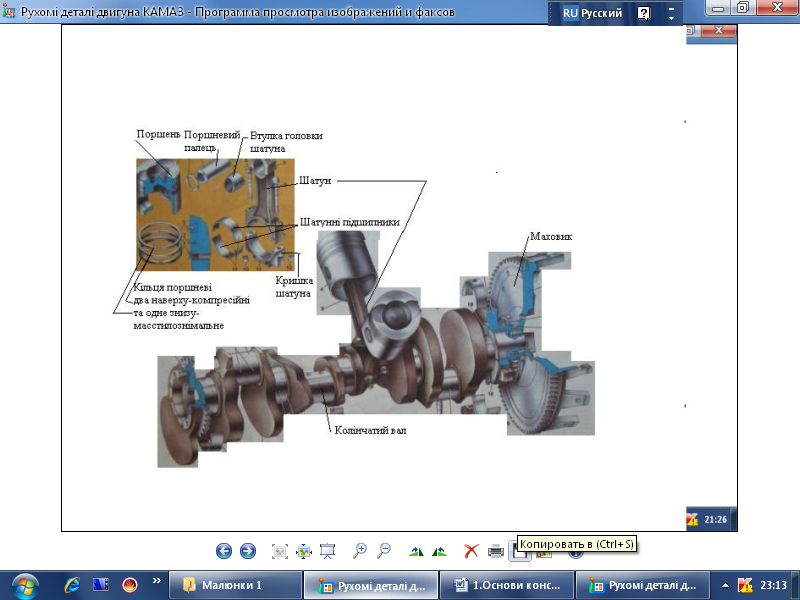Click the Поршень label
The image size is (800, 600).
(158, 134)
